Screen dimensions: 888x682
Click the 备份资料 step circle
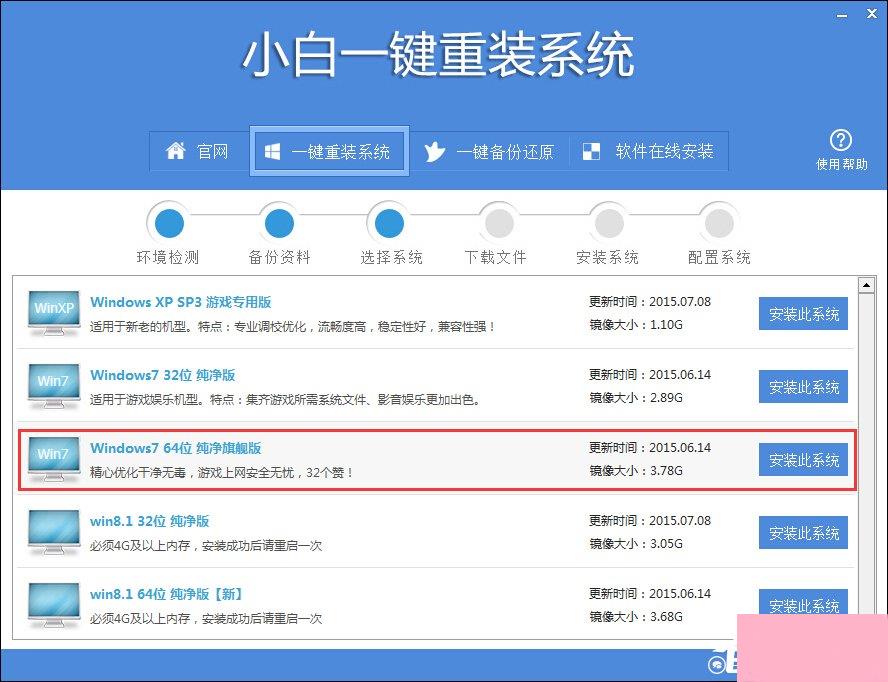pyautogui.click(x=279, y=223)
